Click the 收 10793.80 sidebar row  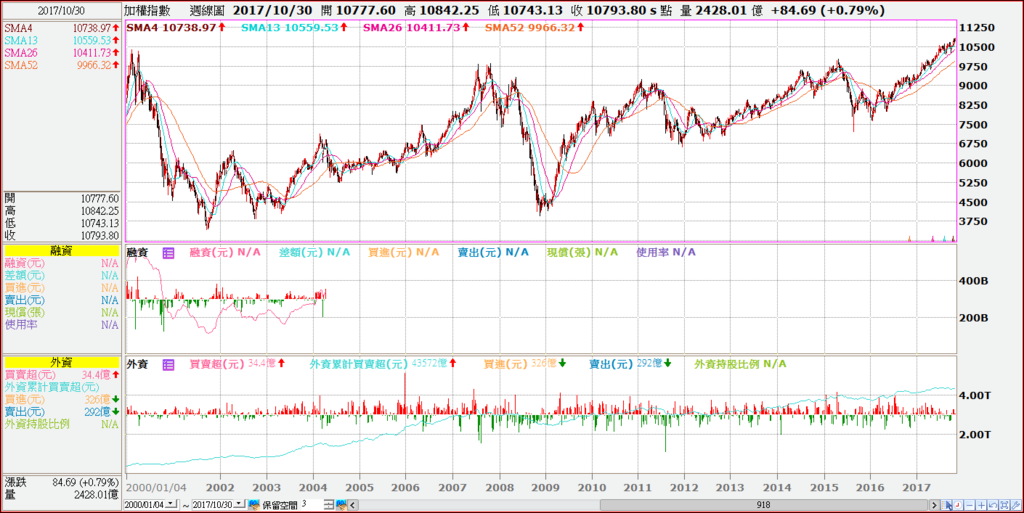[x=61, y=236]
